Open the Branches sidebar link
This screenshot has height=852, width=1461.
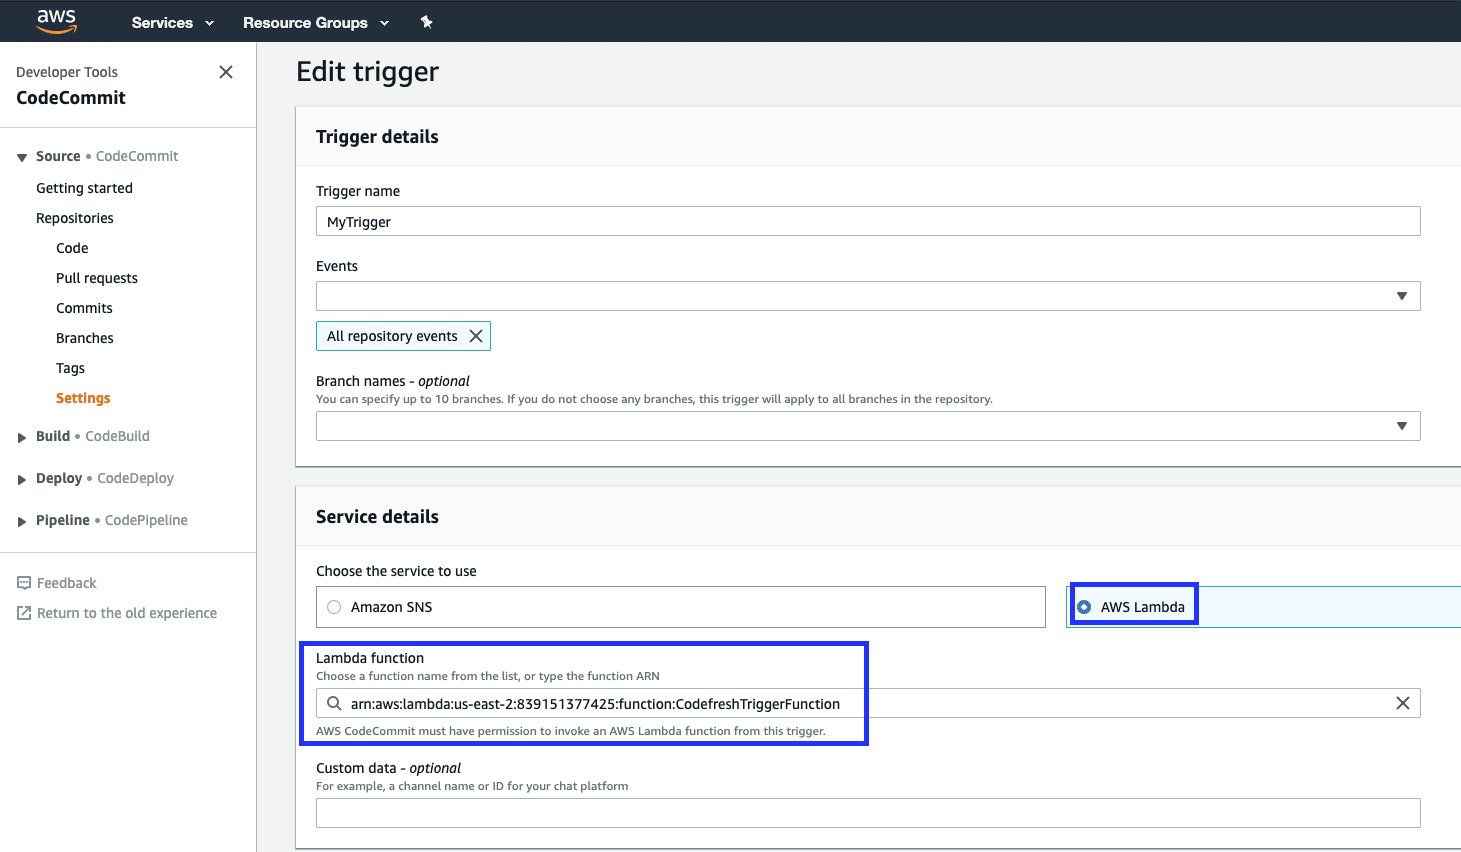point(85,338)
